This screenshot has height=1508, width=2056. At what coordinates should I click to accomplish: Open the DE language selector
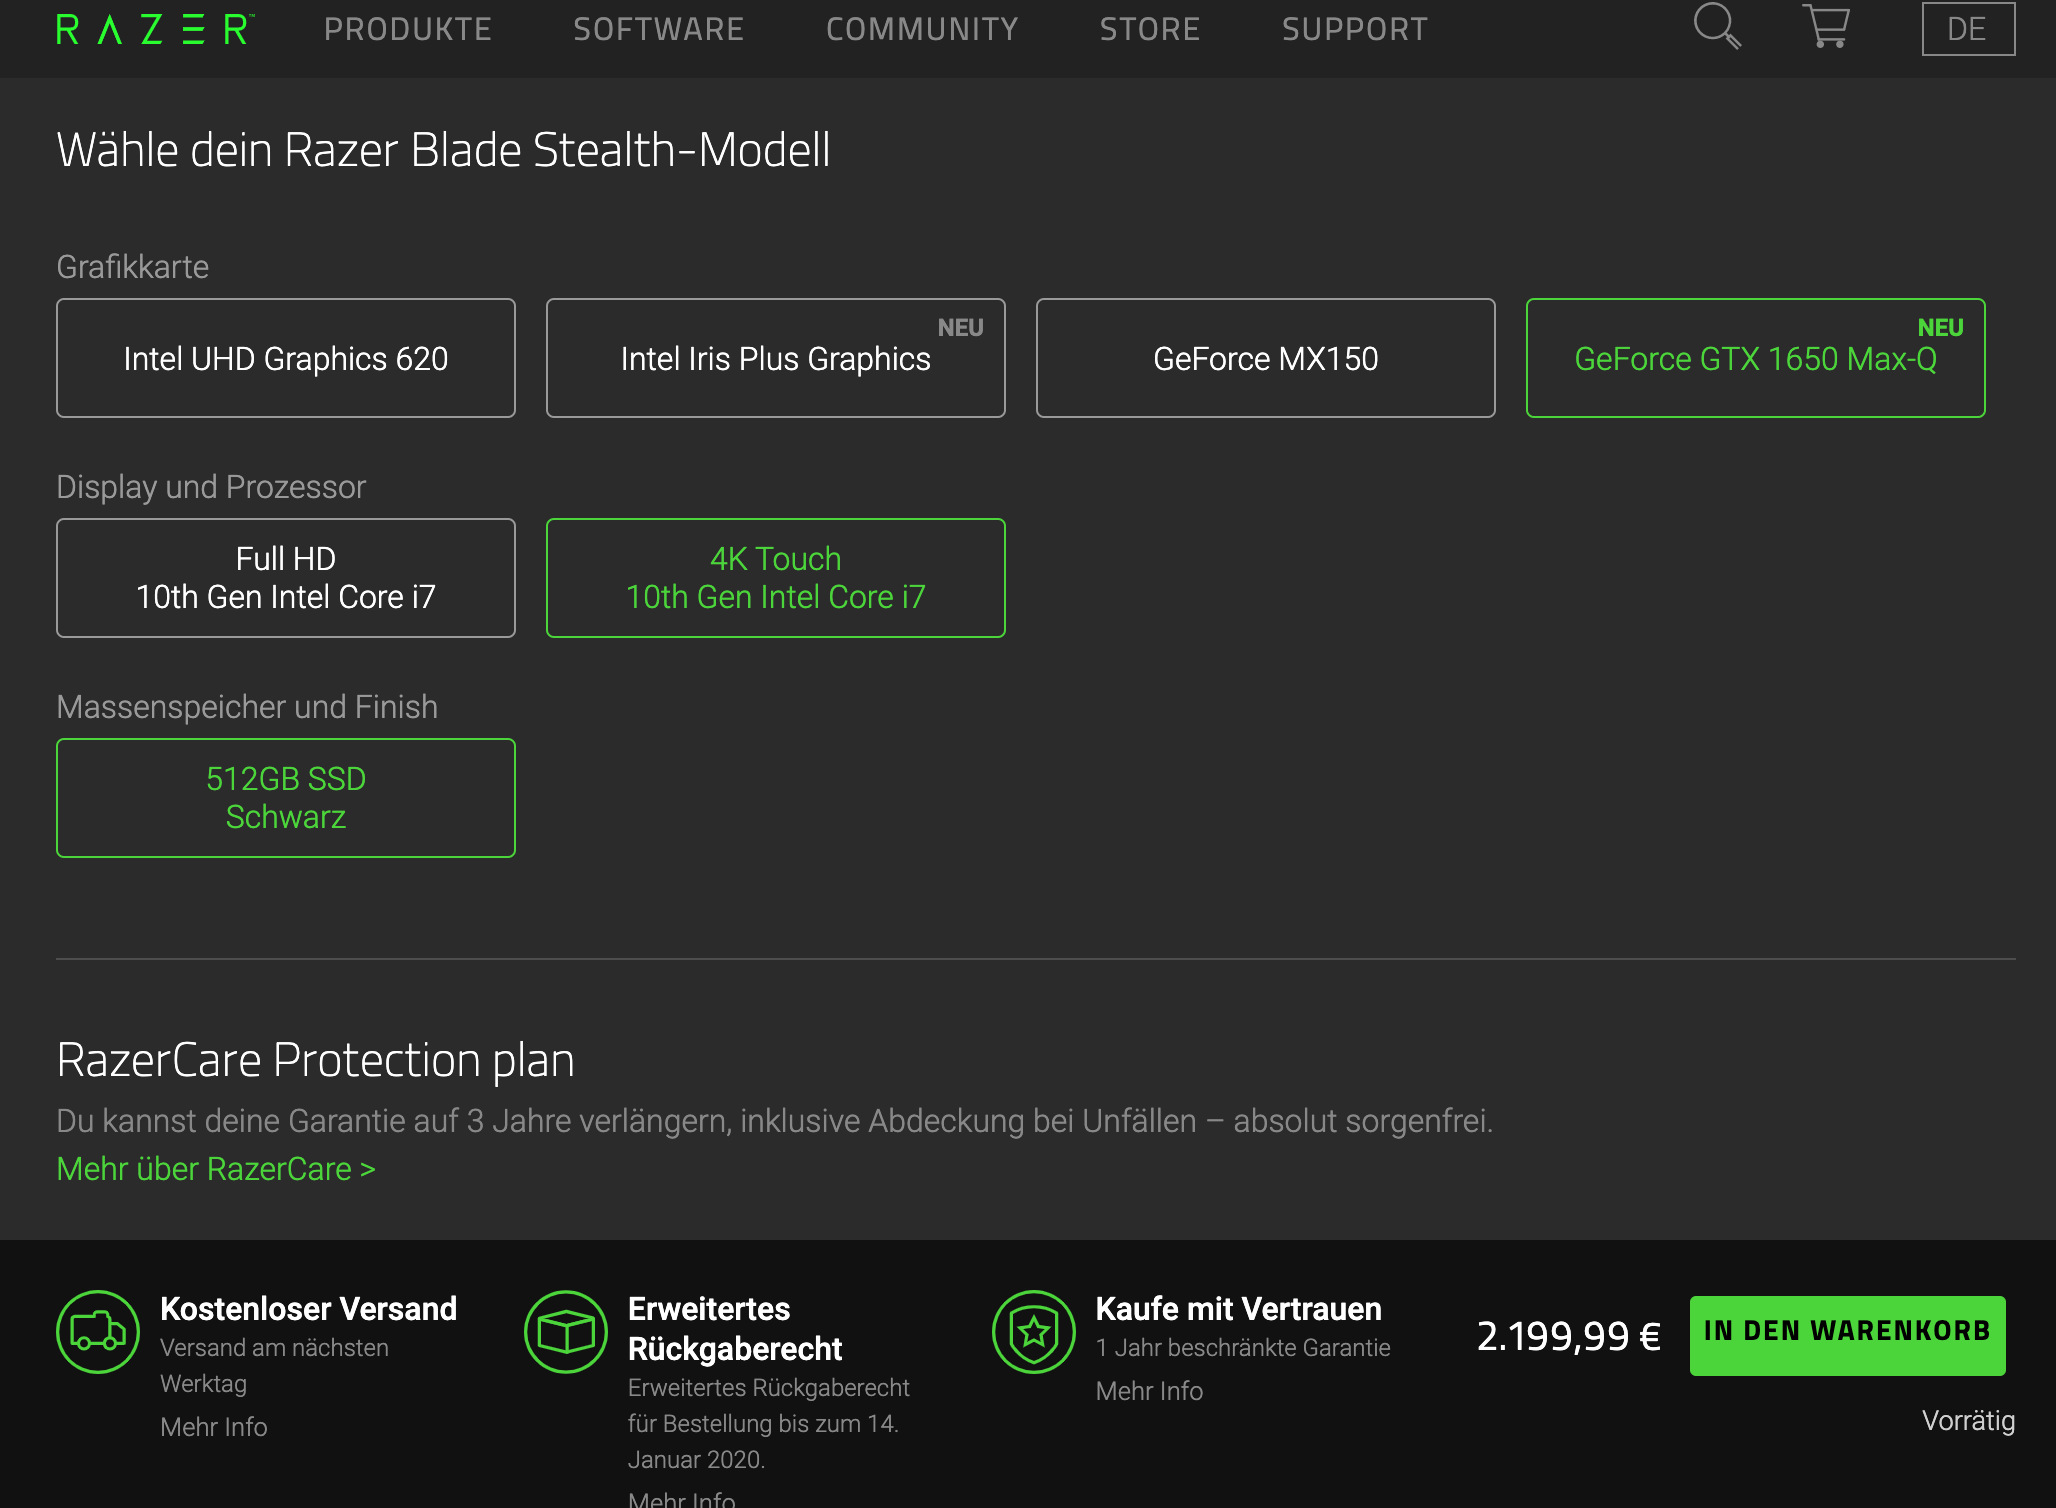[x=1967, y=28]
